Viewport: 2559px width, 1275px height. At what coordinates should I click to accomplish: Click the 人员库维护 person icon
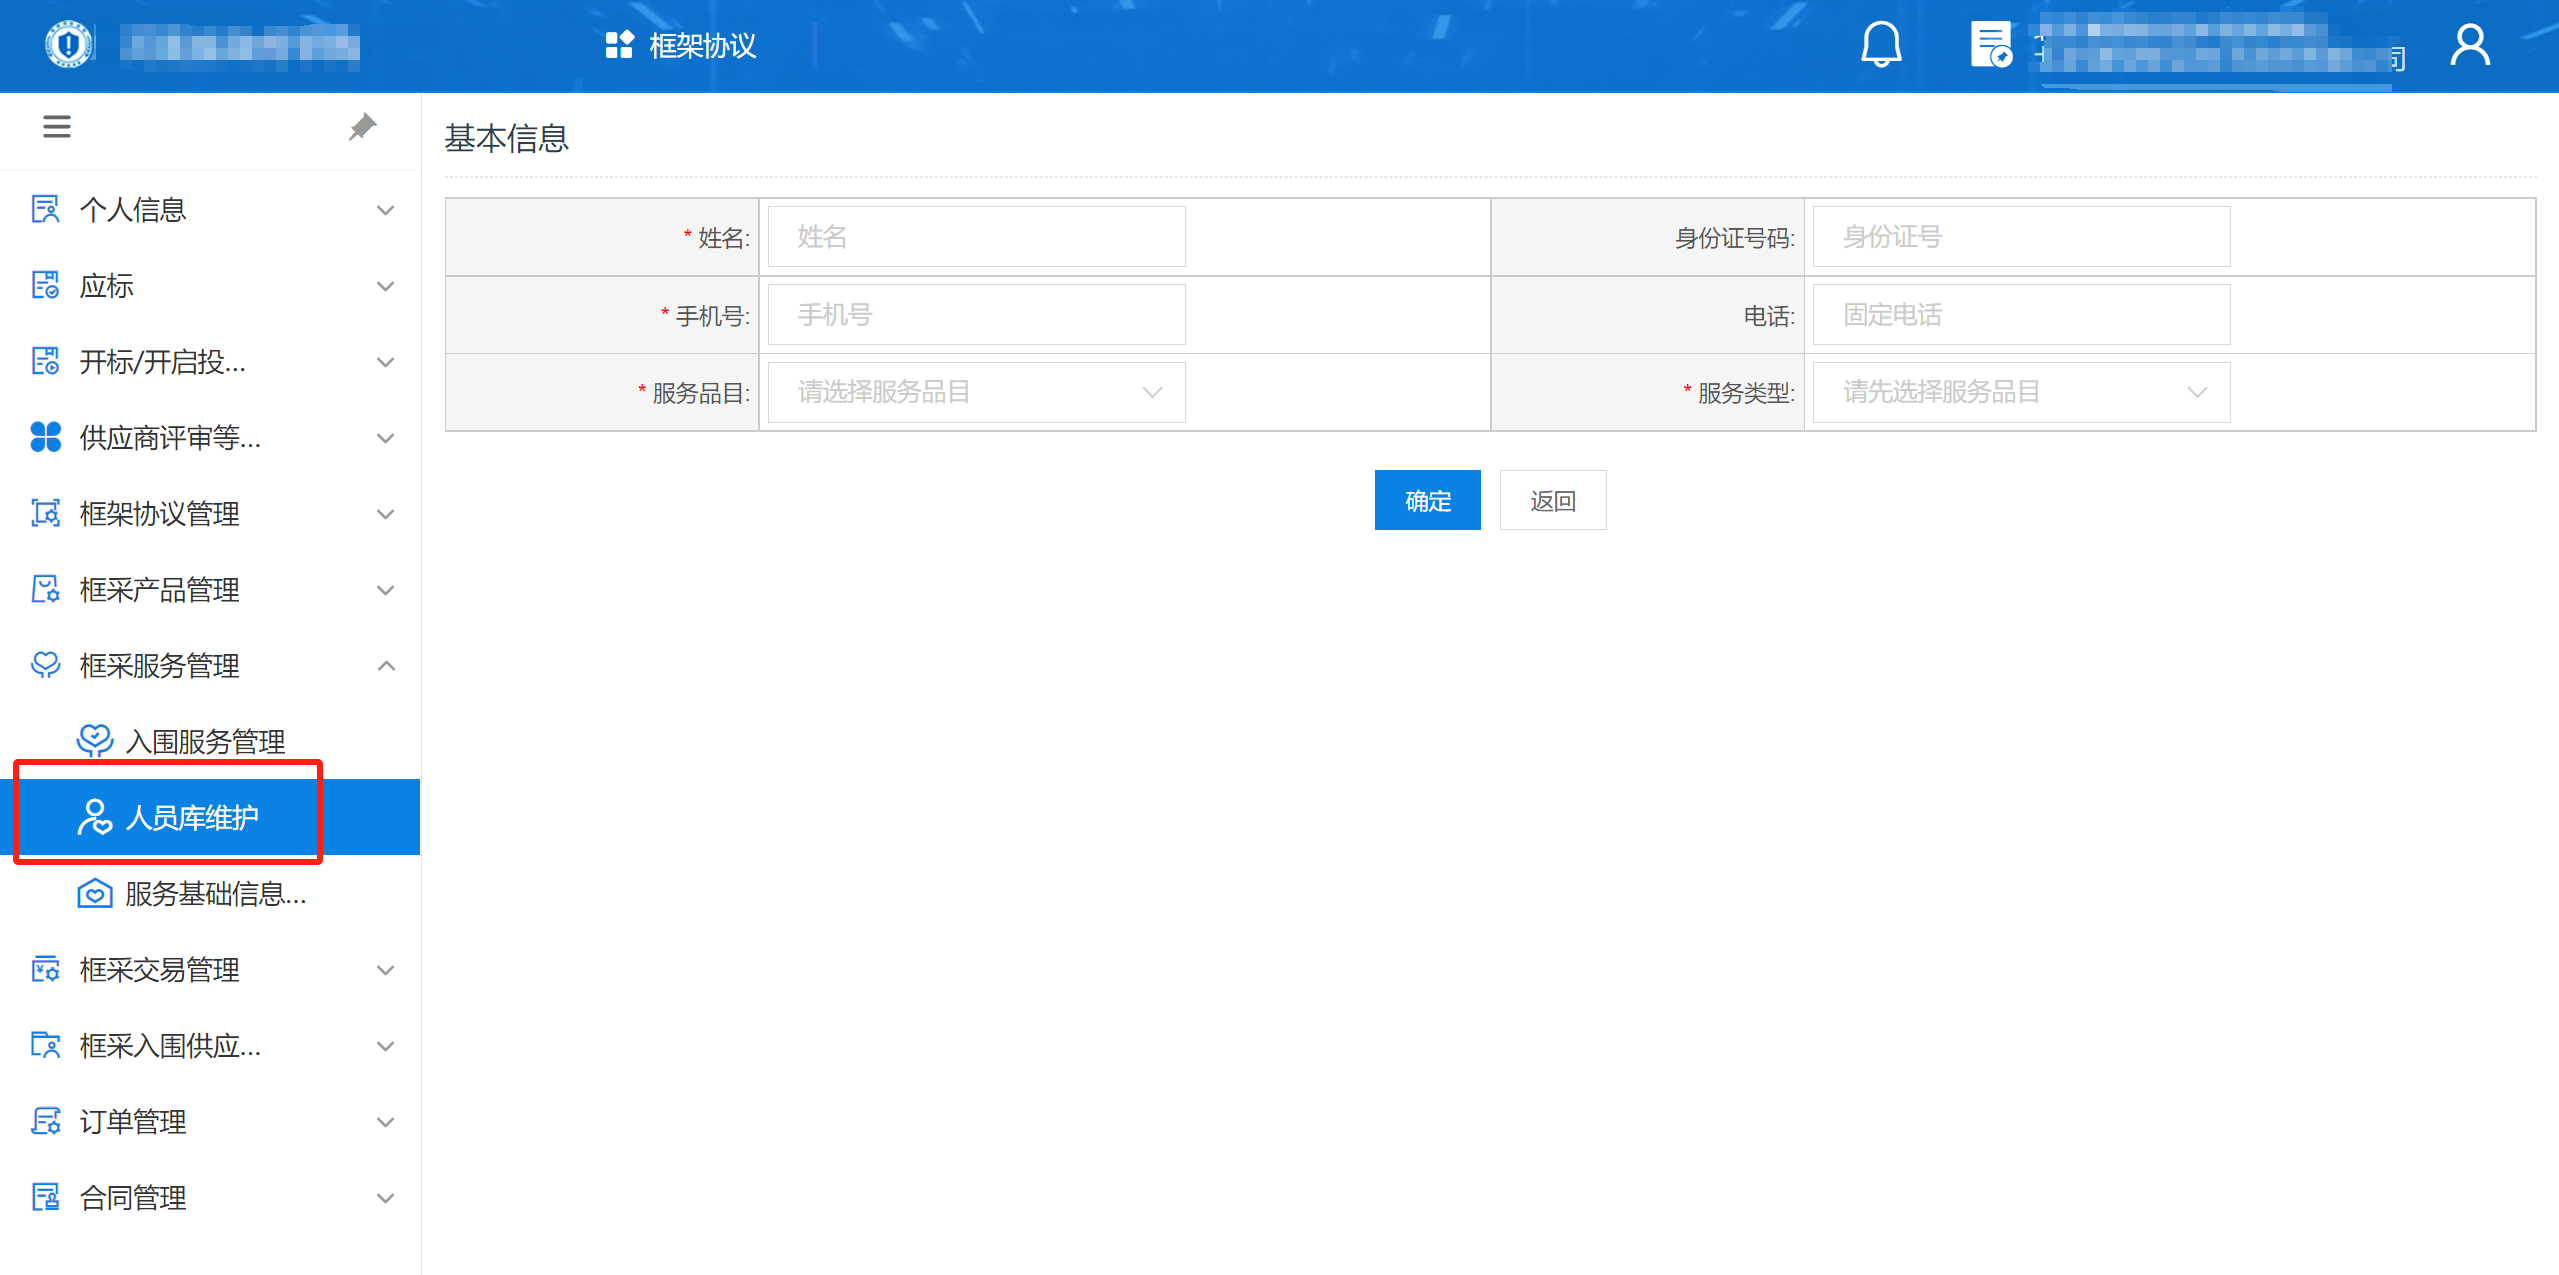click(95, 817)
